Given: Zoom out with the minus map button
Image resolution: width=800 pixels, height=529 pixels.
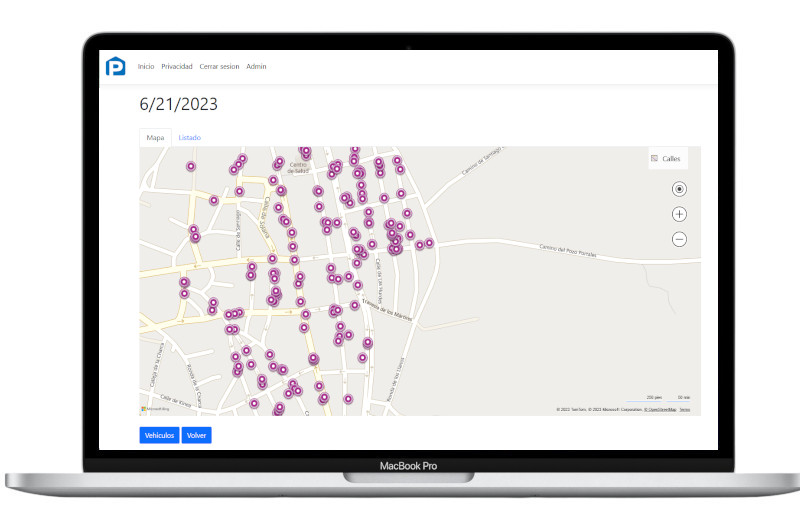Looking at the screenshot, I should [x=679, y=239].
